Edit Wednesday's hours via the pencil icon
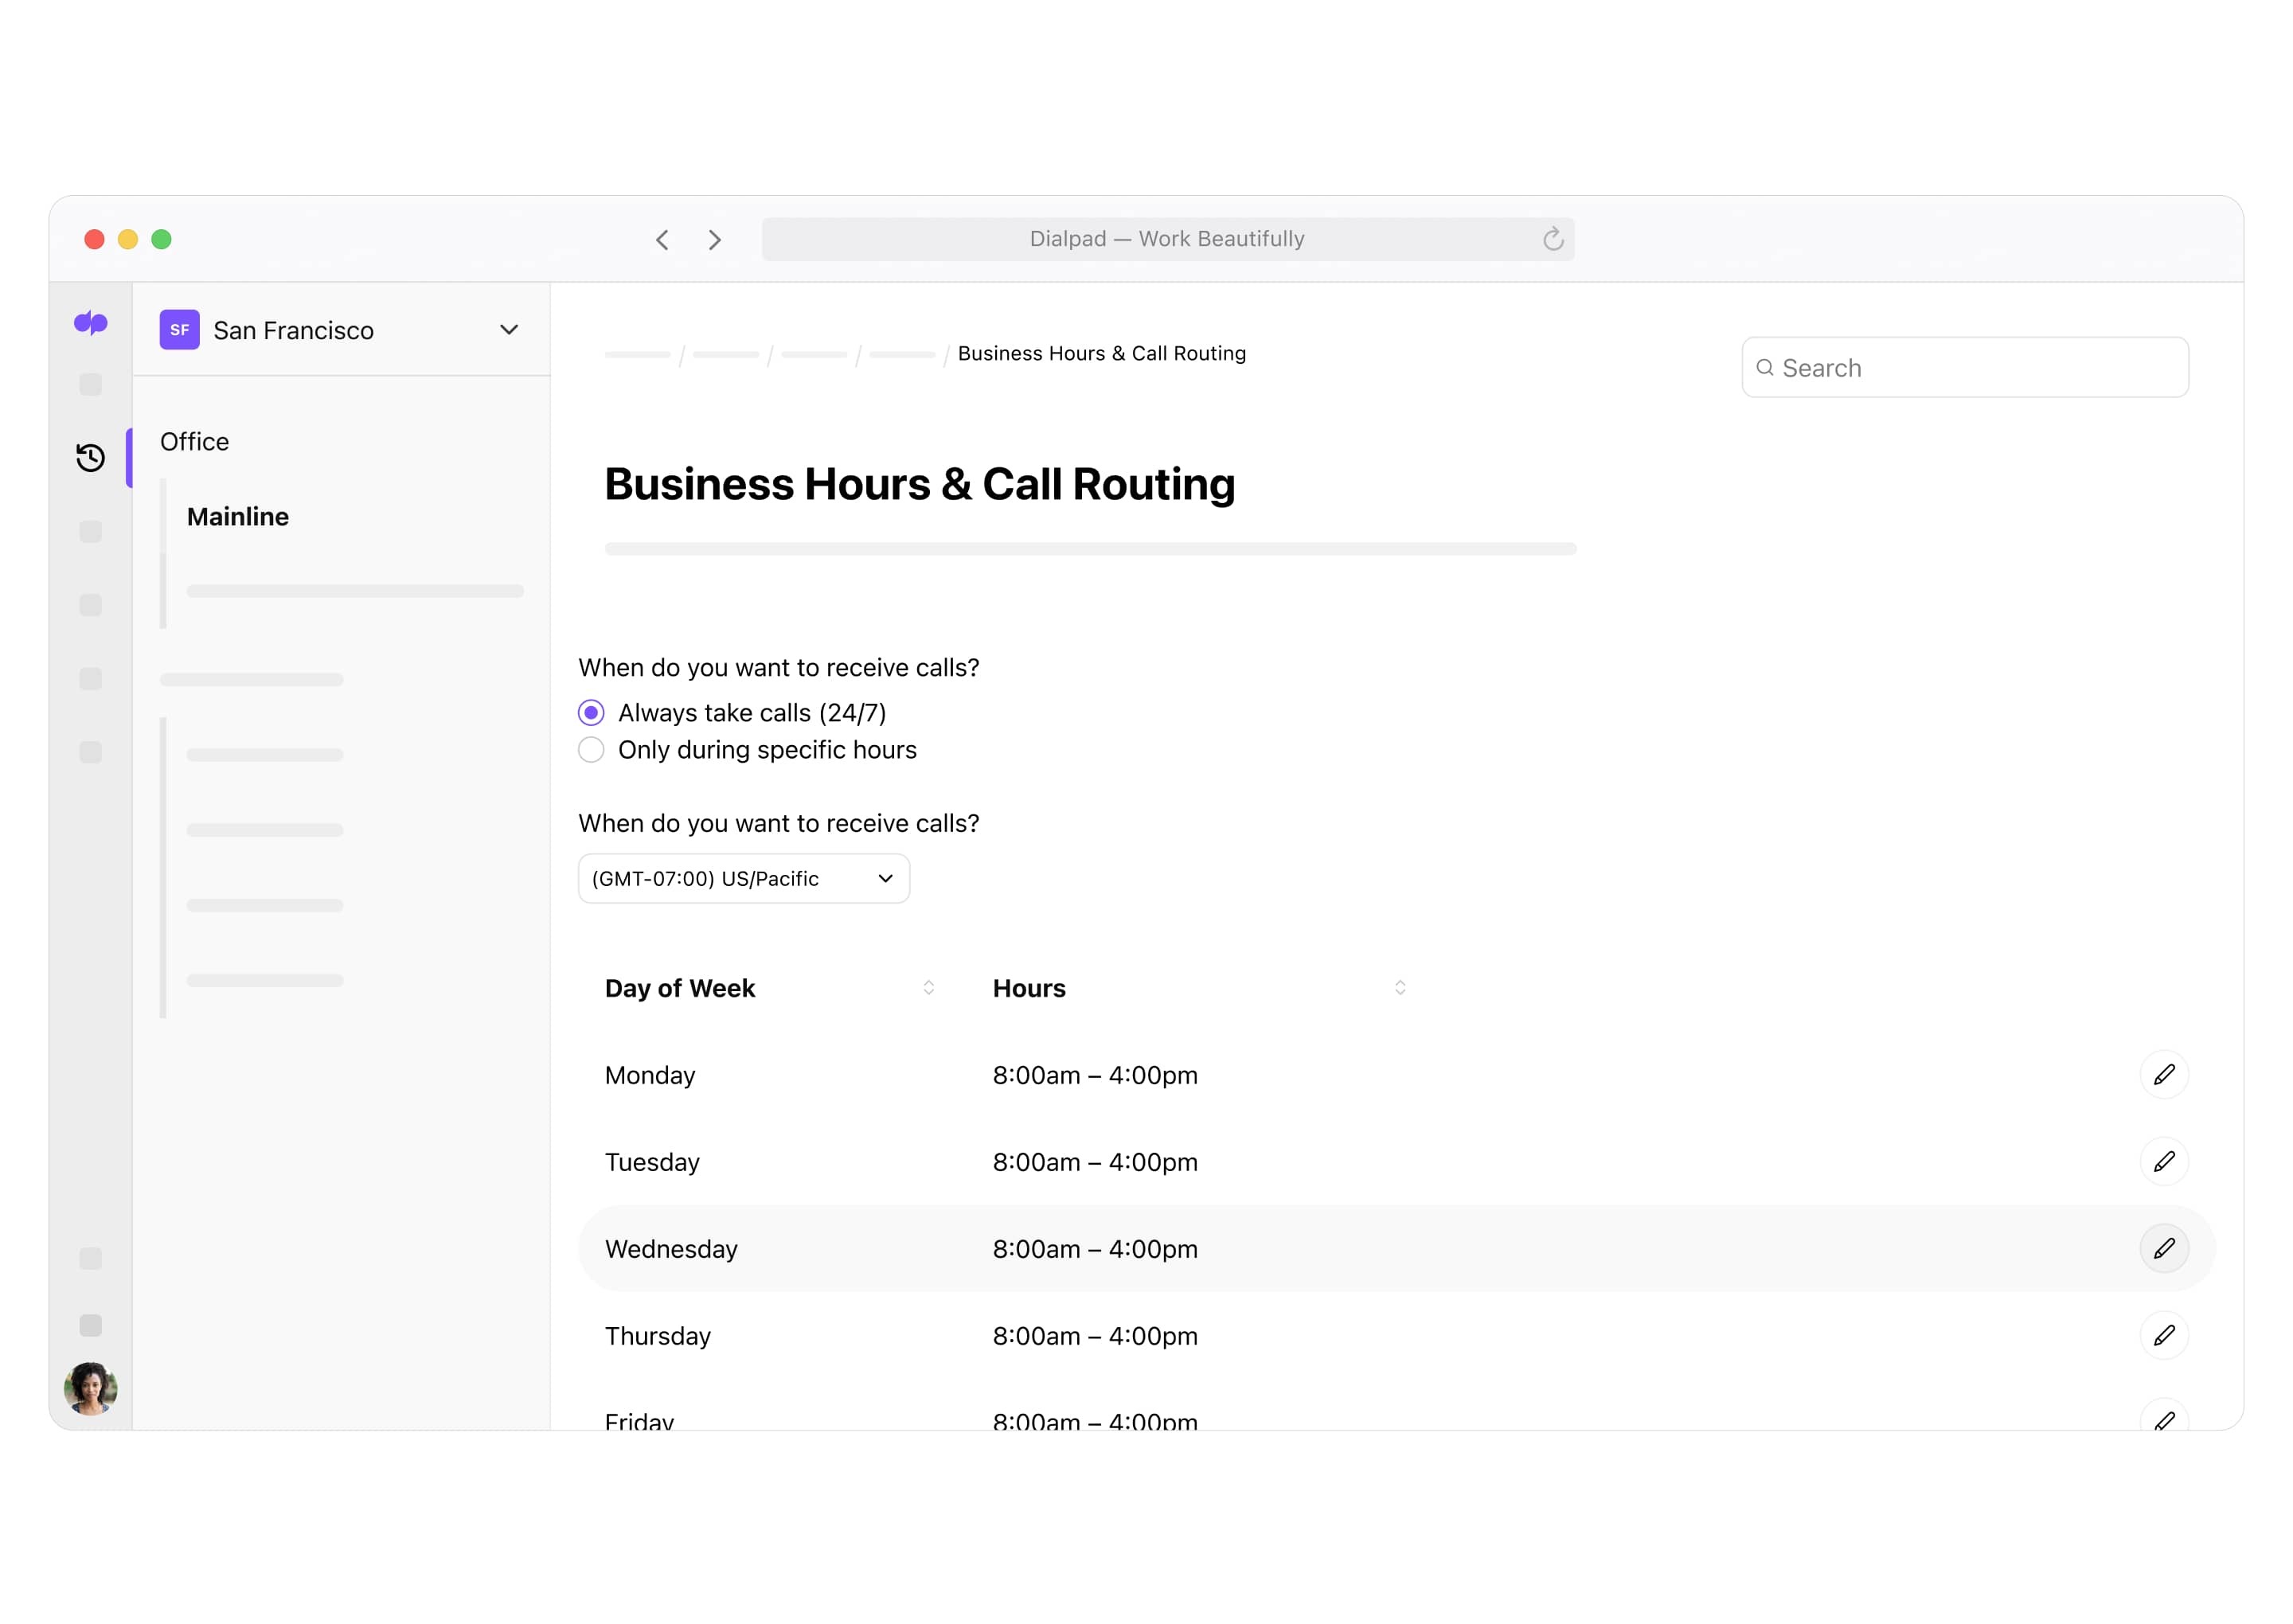 pyautogui.click(x=2165, y=1248)
